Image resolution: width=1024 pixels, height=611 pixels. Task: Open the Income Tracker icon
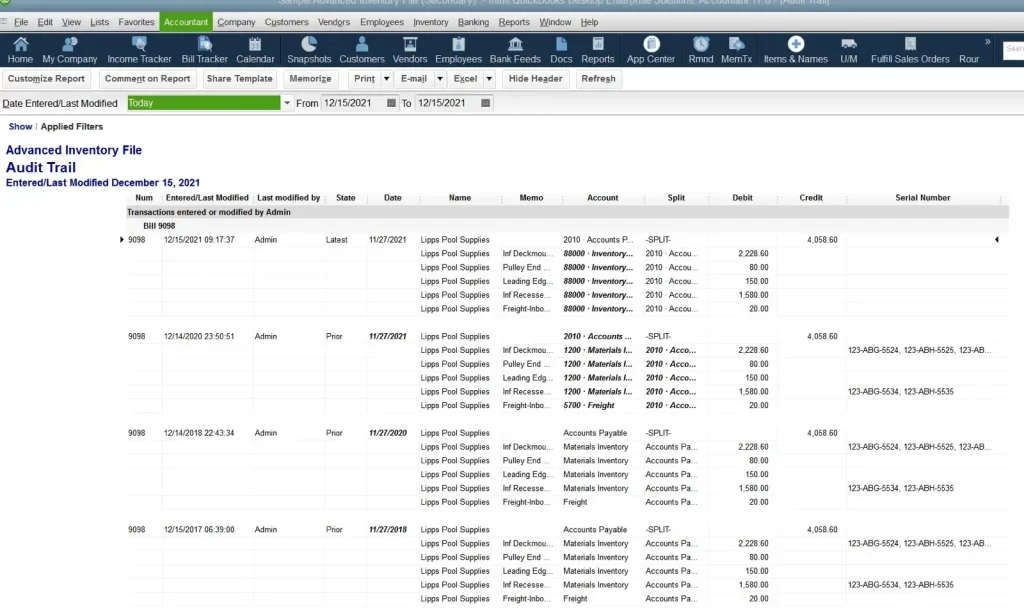[139, 50]
